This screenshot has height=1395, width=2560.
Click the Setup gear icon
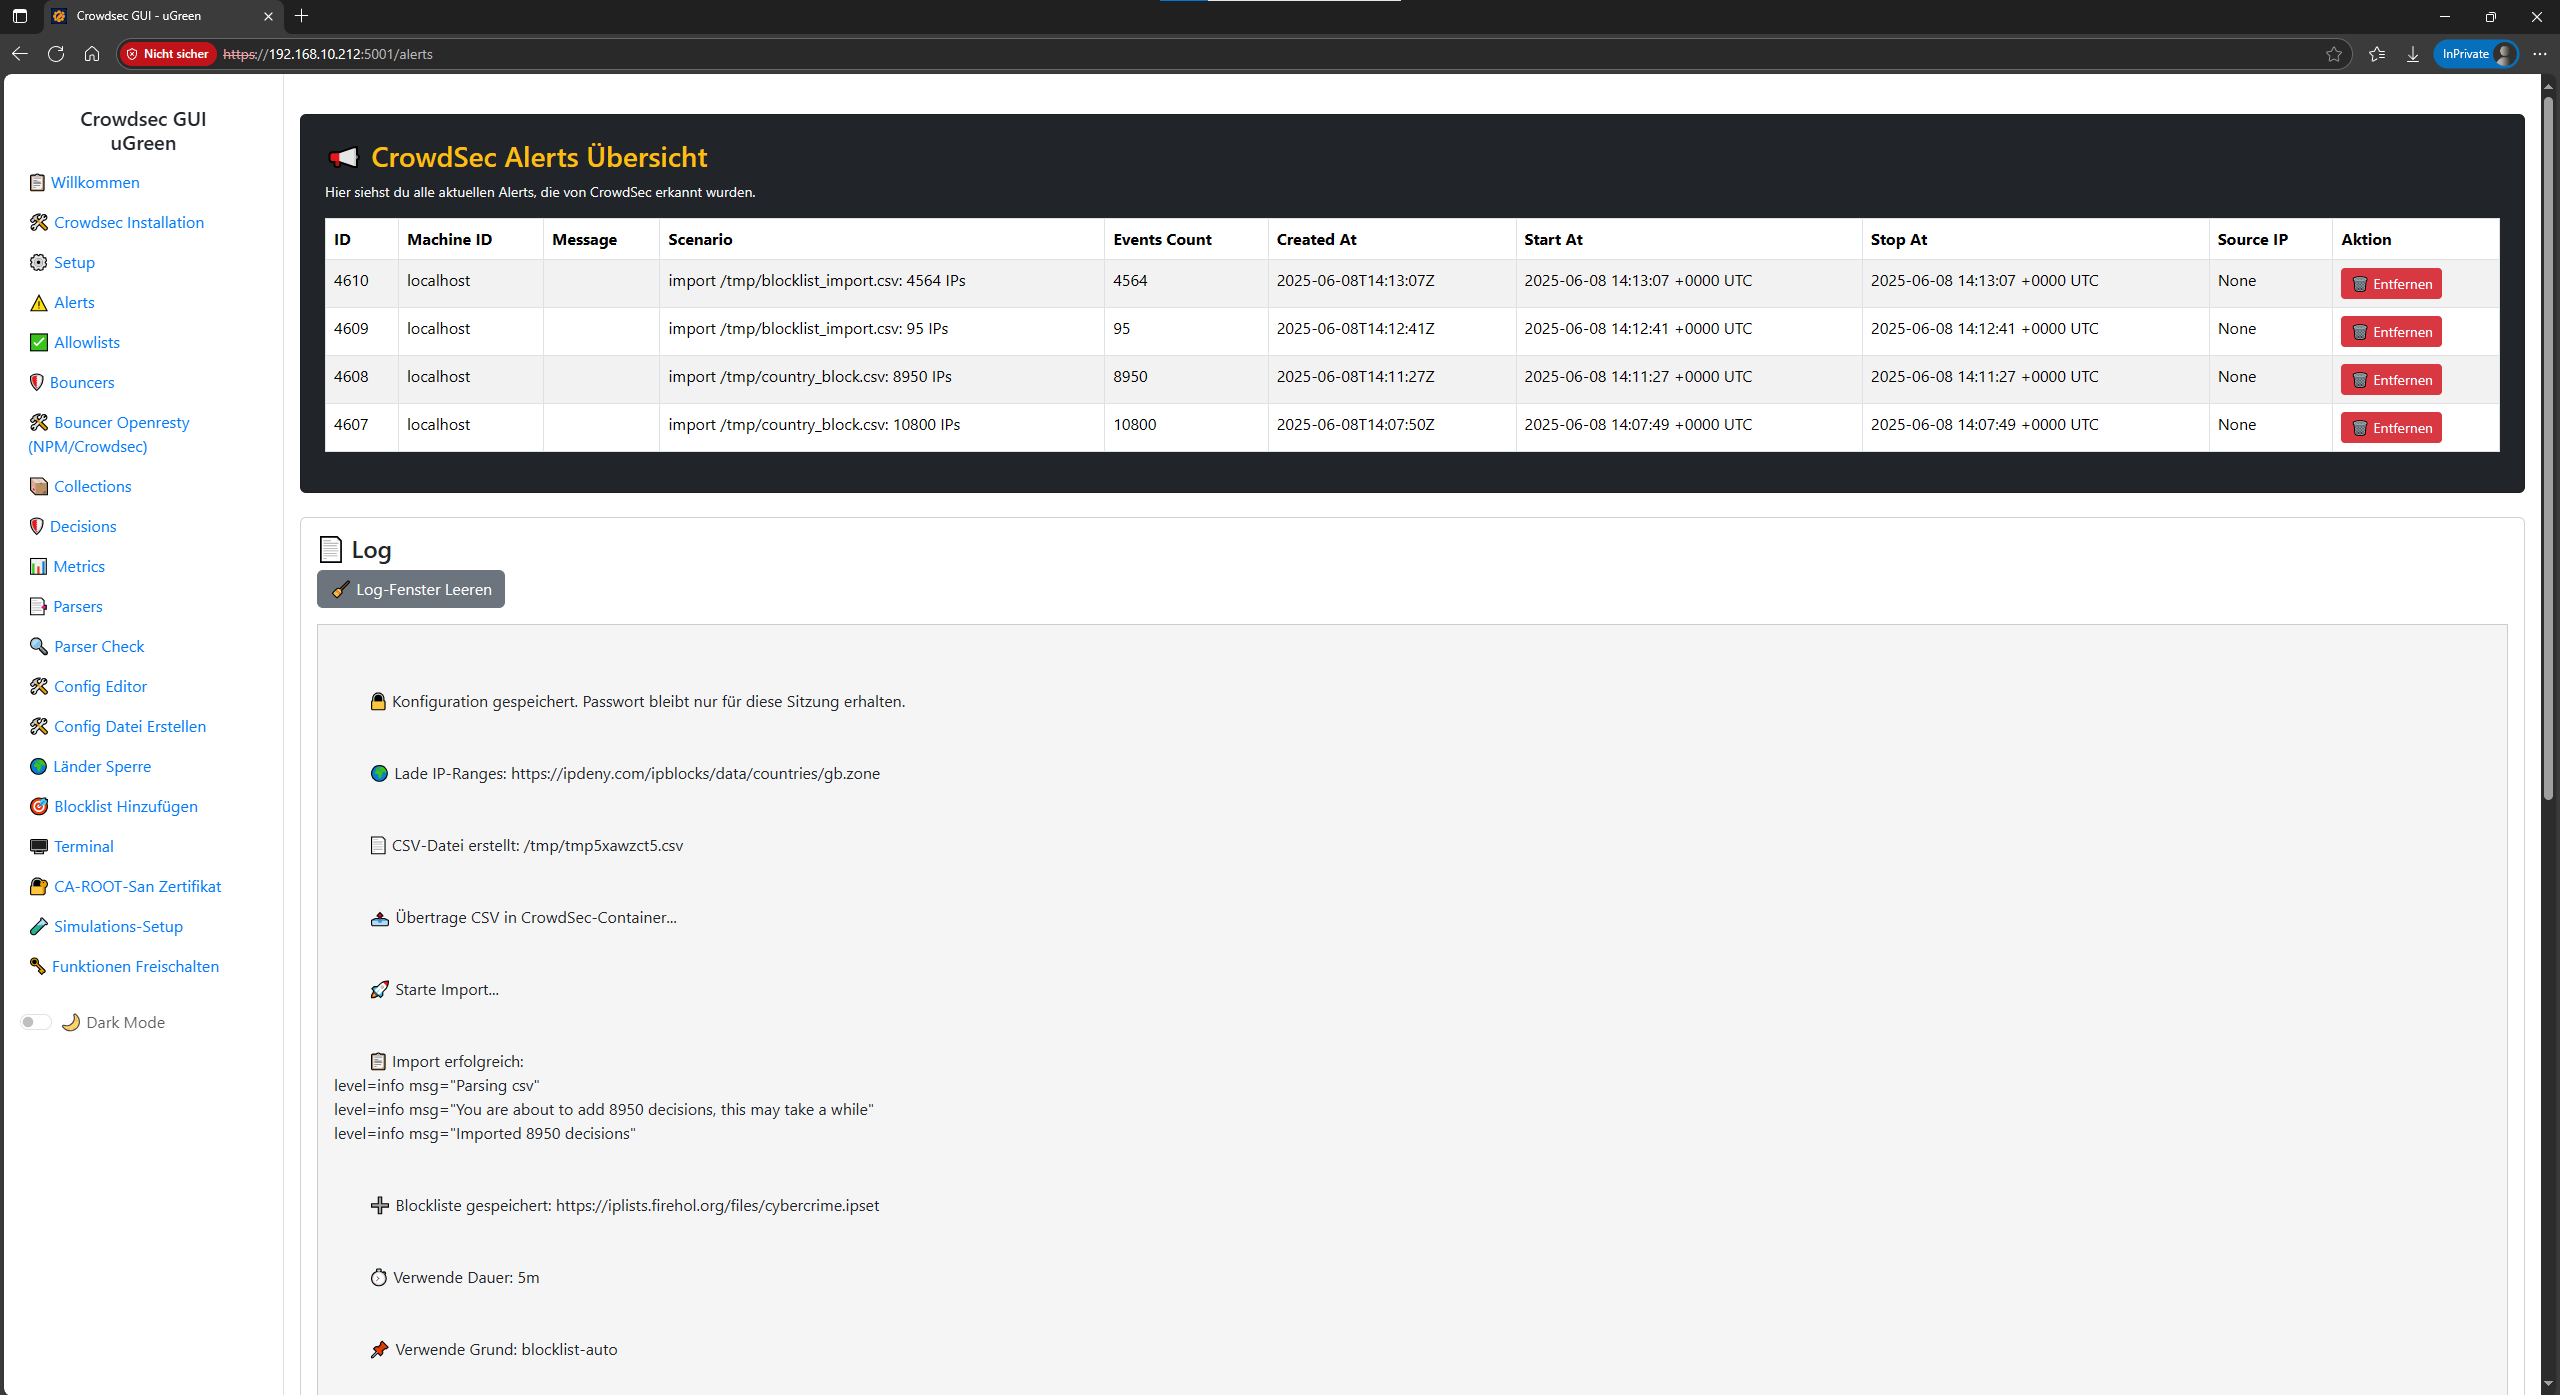click(38, 262)
